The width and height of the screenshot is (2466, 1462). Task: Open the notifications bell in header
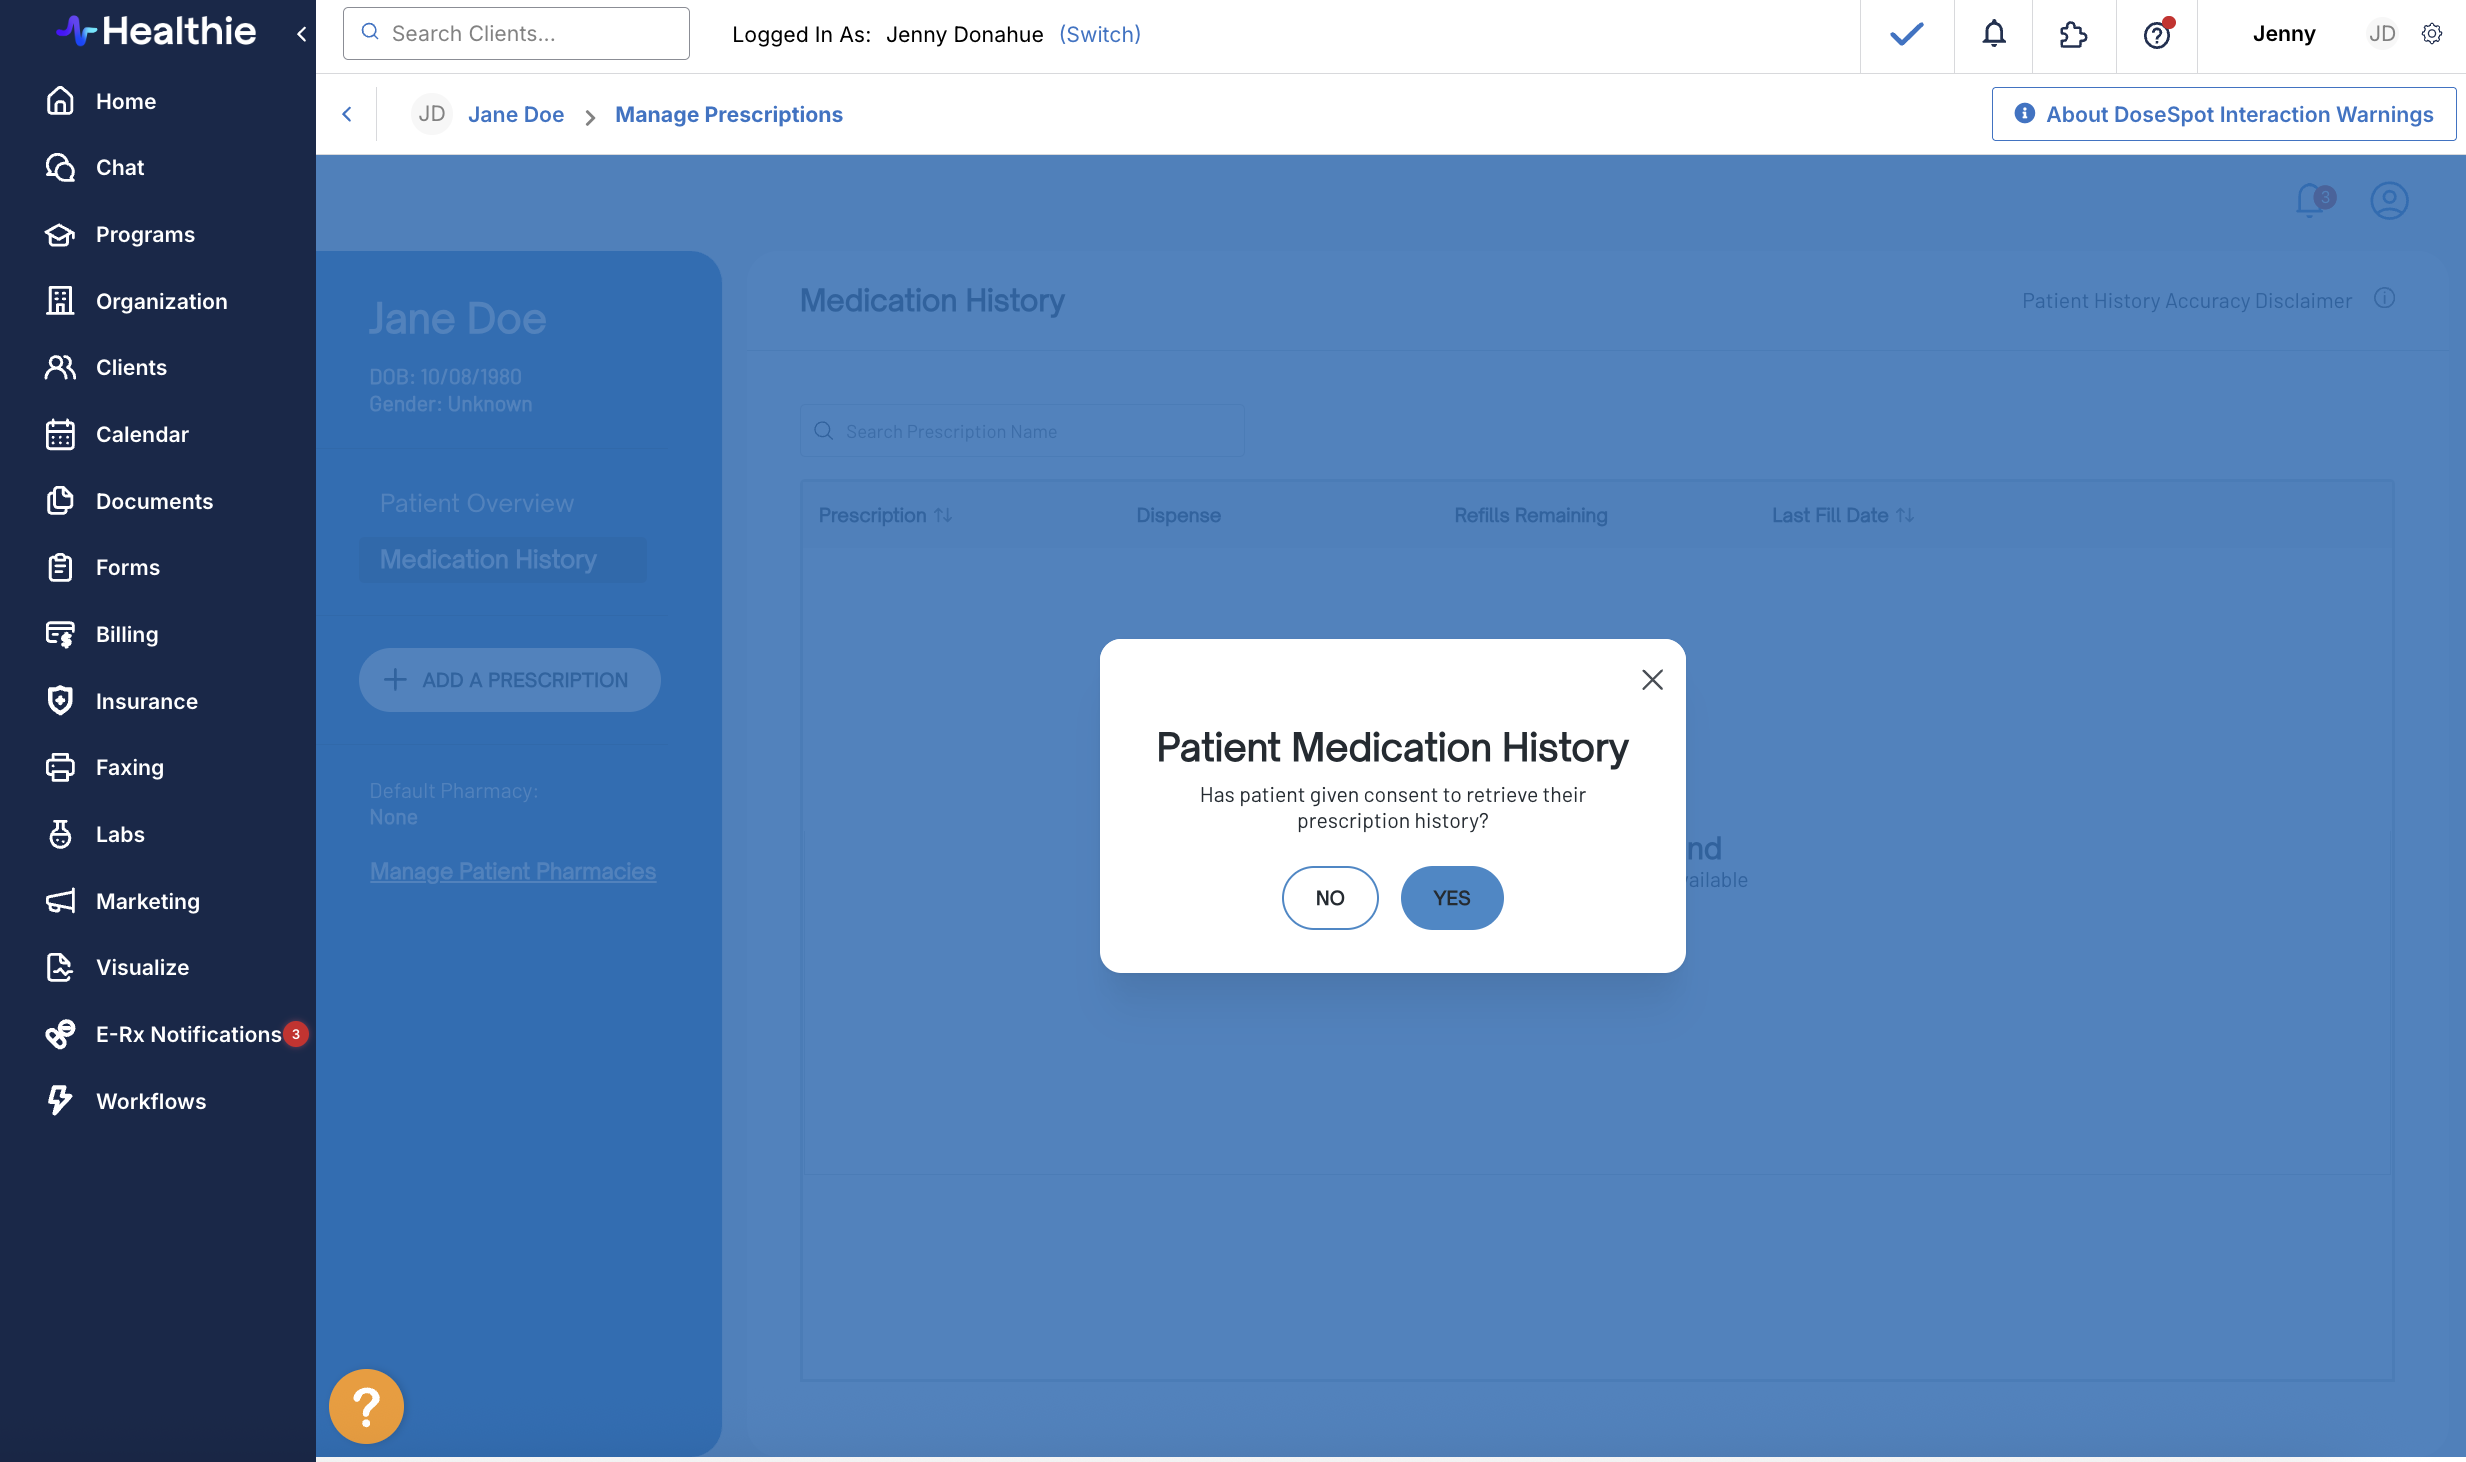pos(1994,34)
